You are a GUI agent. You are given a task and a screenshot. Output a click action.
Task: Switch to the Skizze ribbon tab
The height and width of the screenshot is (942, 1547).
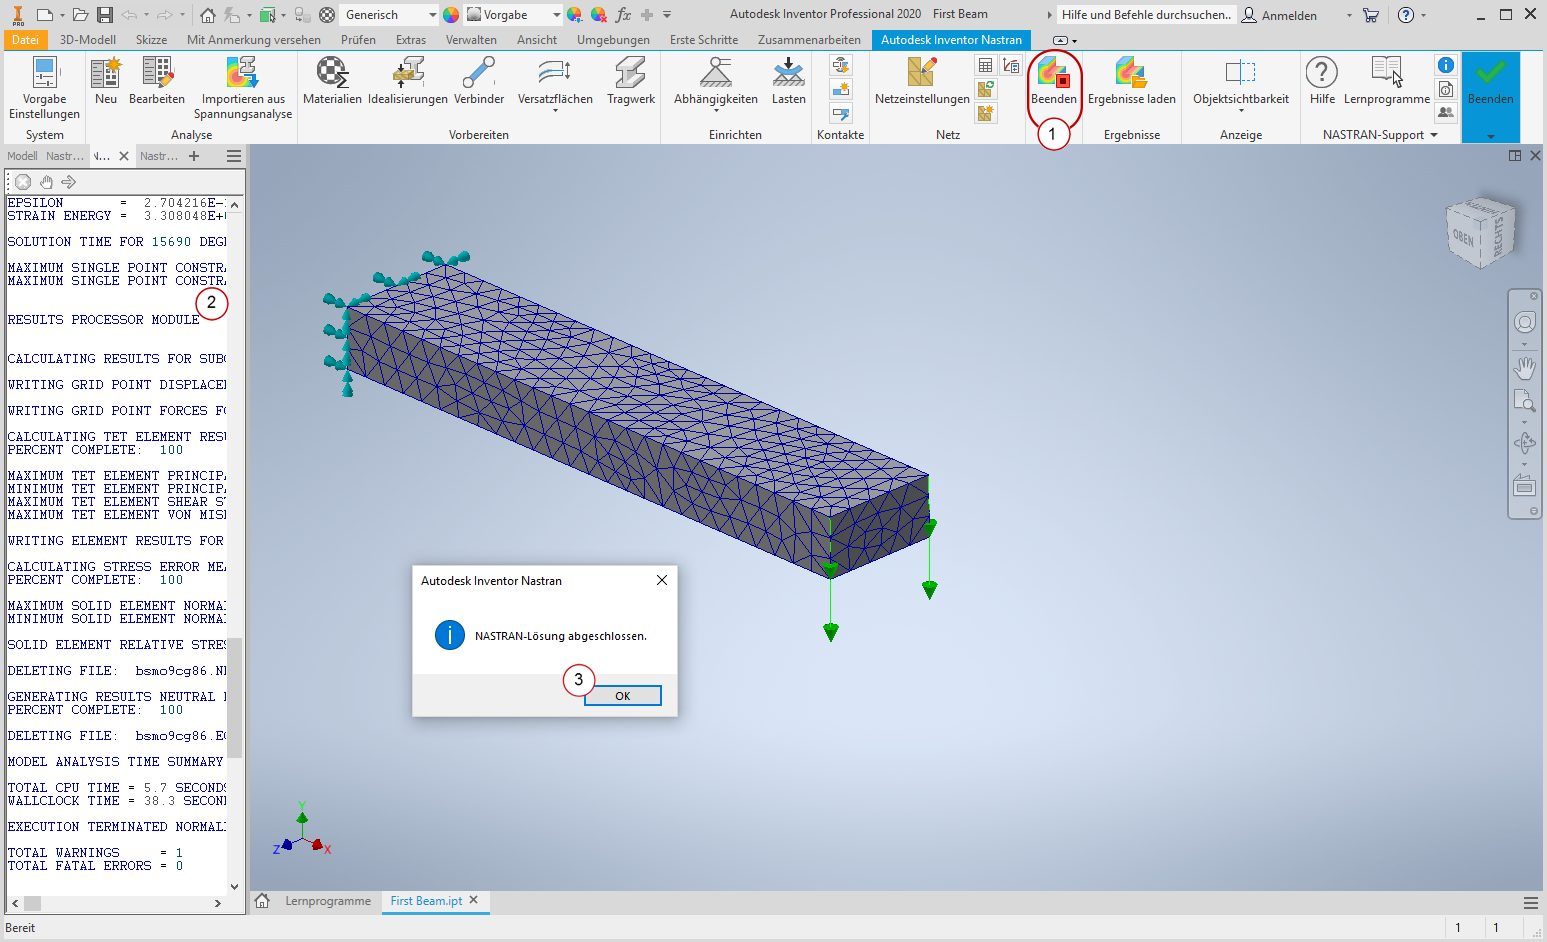pyautogui.click(x=151, y=40)
